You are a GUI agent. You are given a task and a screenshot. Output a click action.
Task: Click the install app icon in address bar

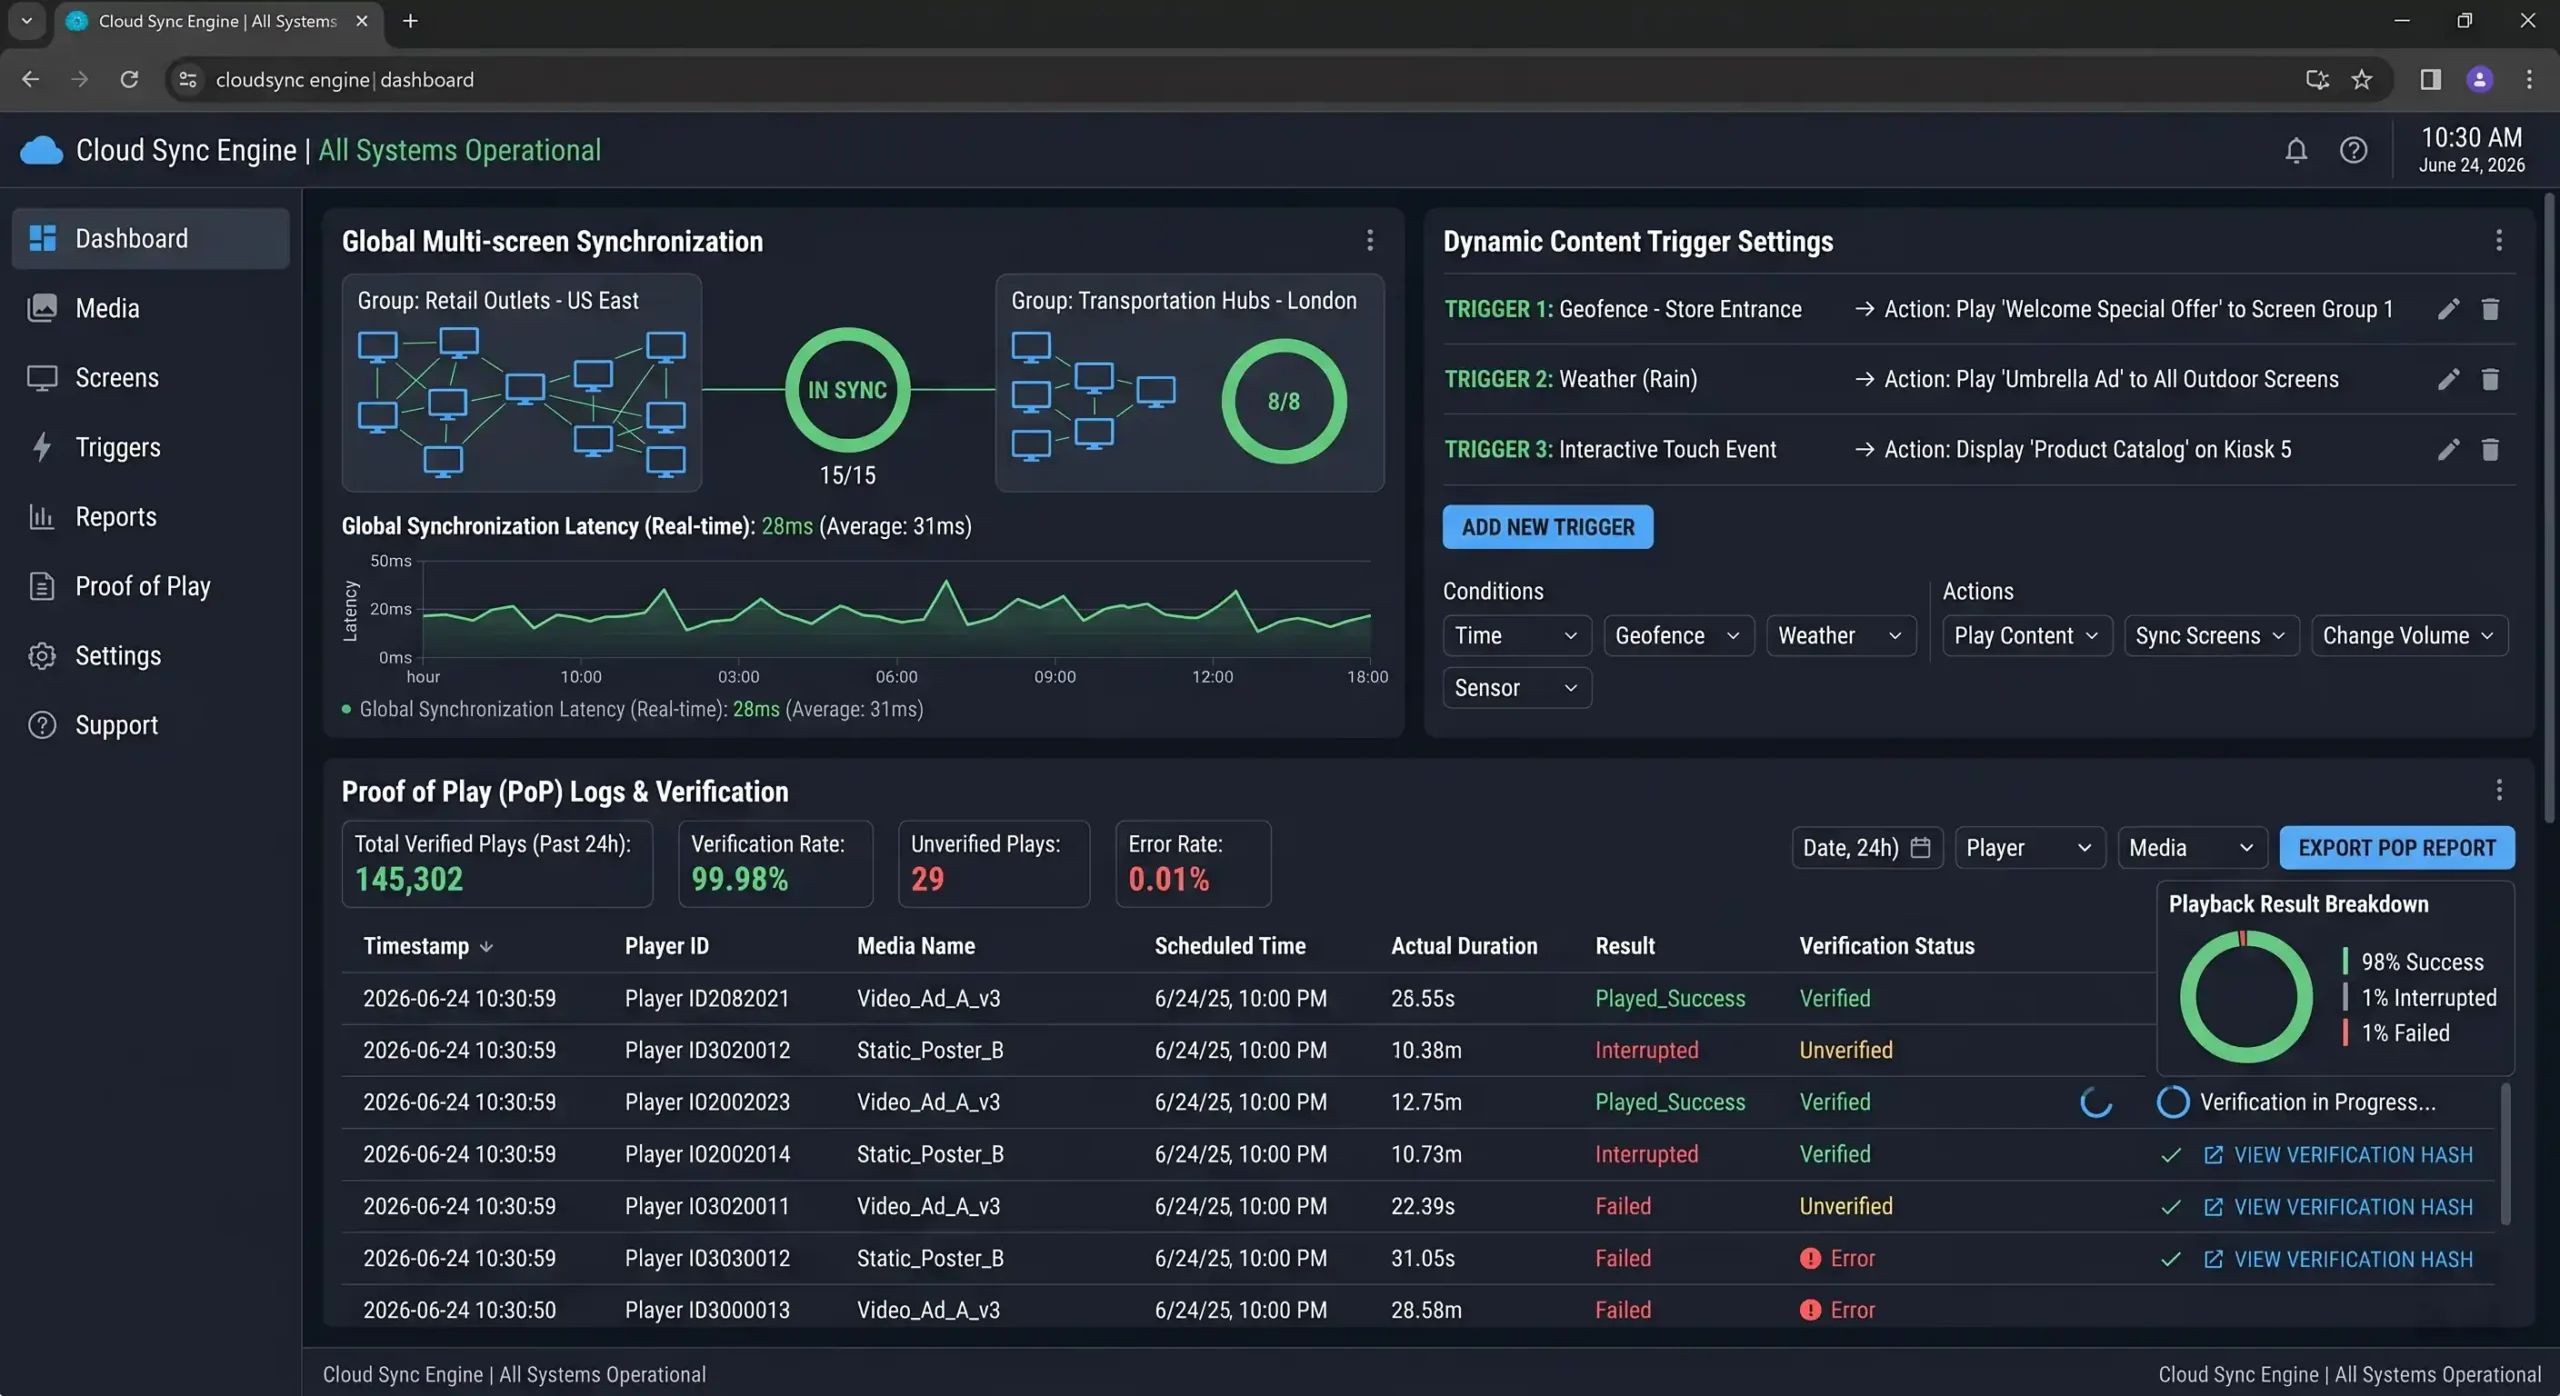click(x=2317, y=80)
